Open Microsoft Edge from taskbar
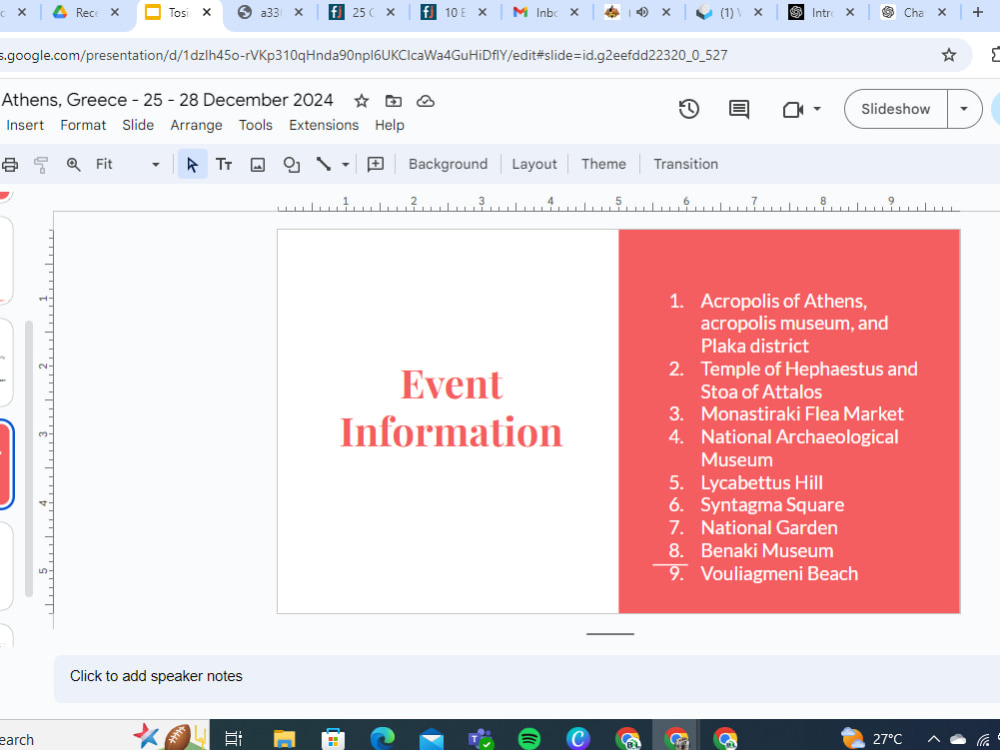 [x=382, y=739]
